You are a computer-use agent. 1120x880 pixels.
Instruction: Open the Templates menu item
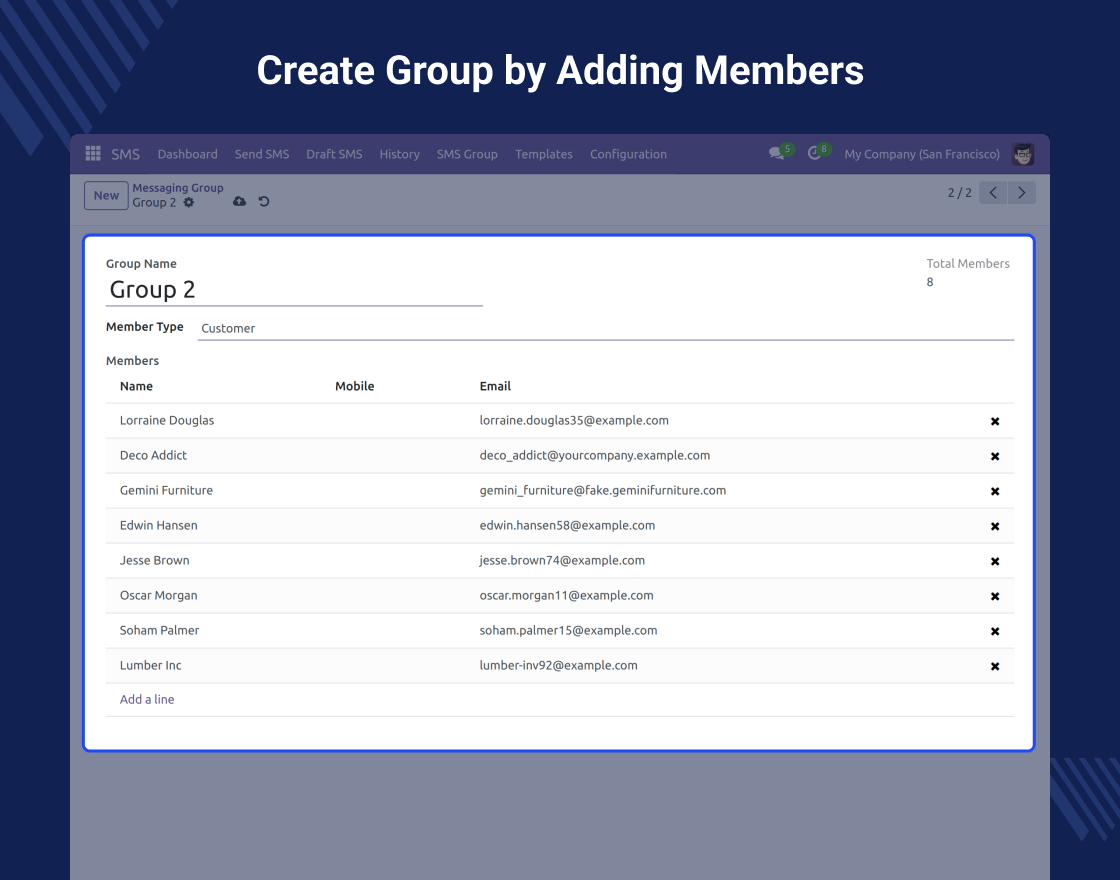click(544, 154)
